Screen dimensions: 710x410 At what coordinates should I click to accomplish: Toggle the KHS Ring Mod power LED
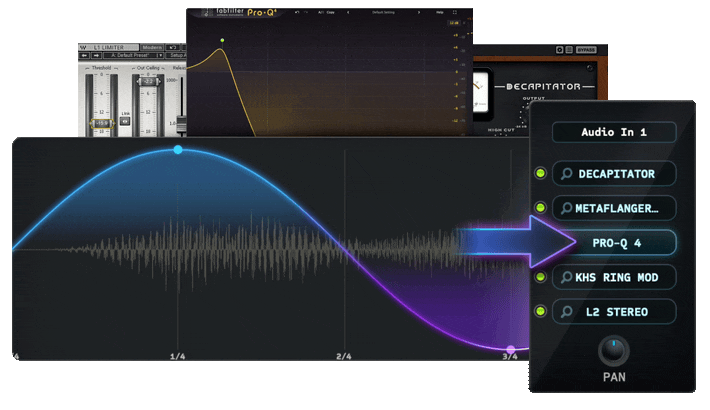pos(540,277)
